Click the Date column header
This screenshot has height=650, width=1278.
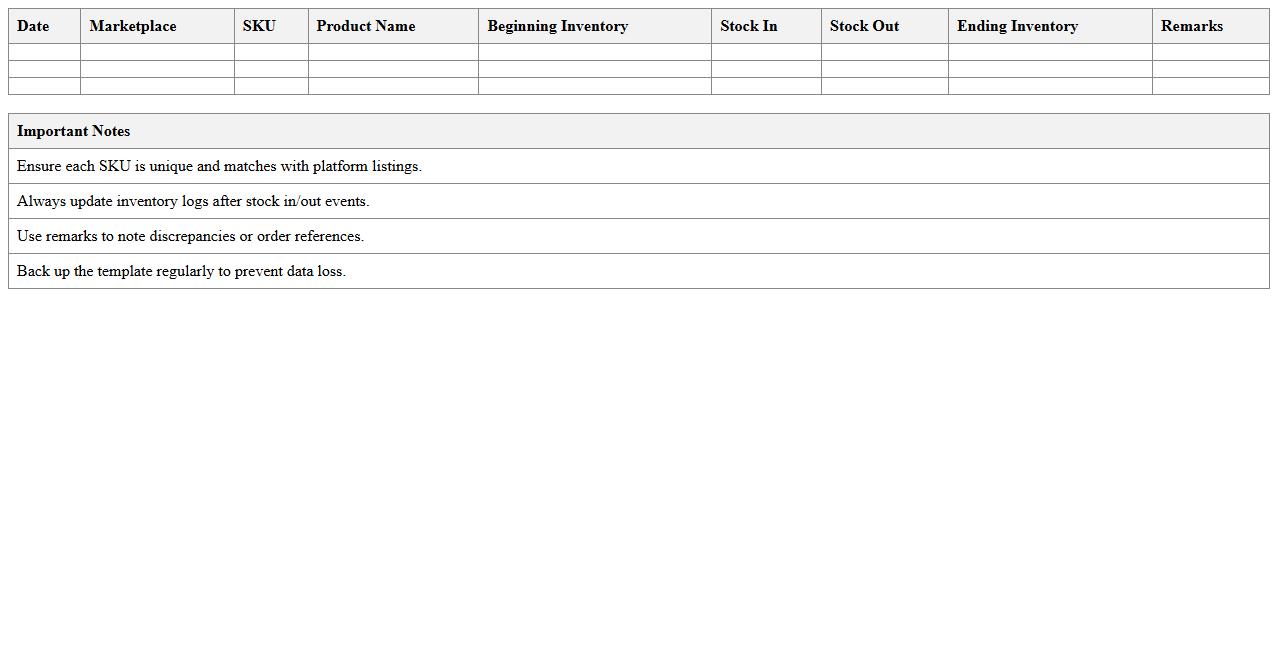point(33,26)
